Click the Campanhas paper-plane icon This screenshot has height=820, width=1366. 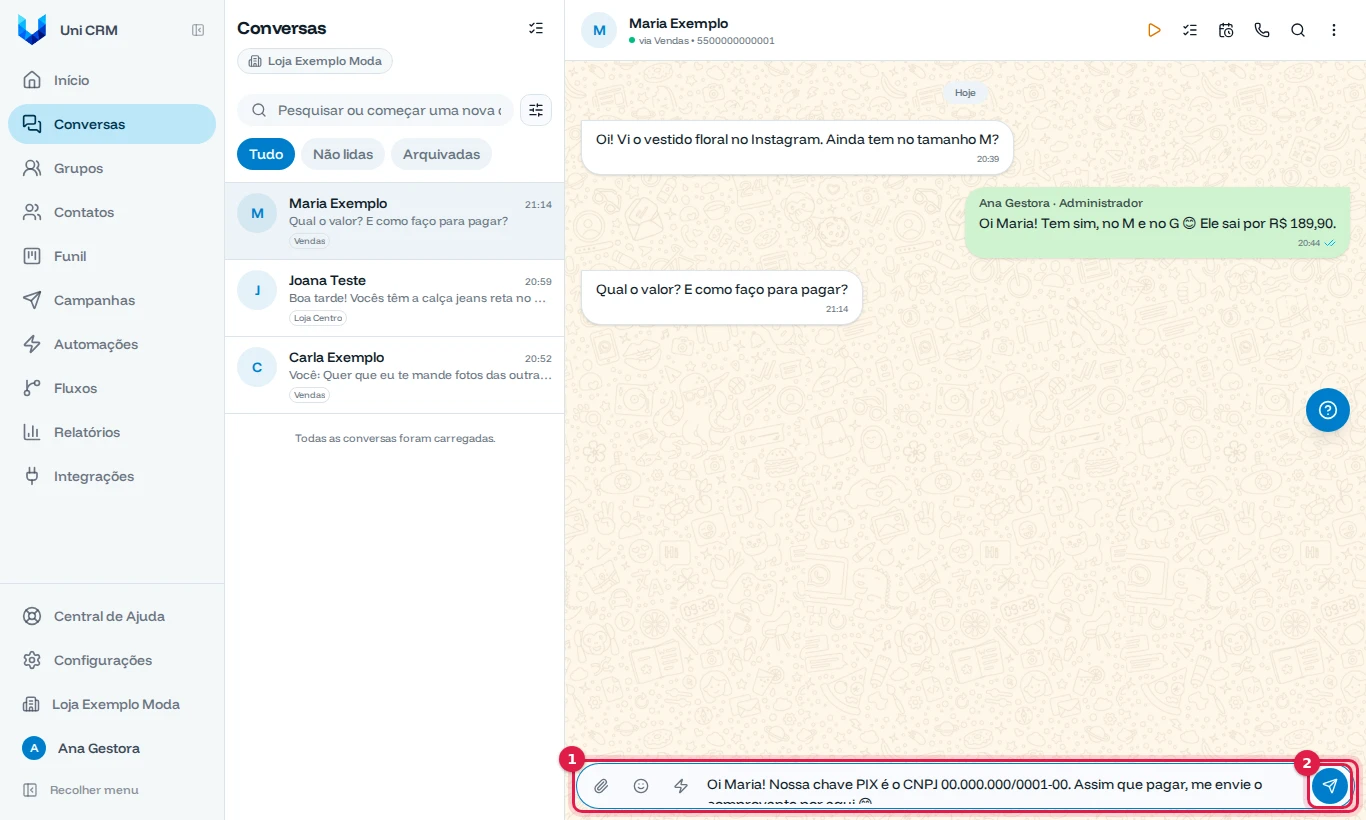coord(32,300)
